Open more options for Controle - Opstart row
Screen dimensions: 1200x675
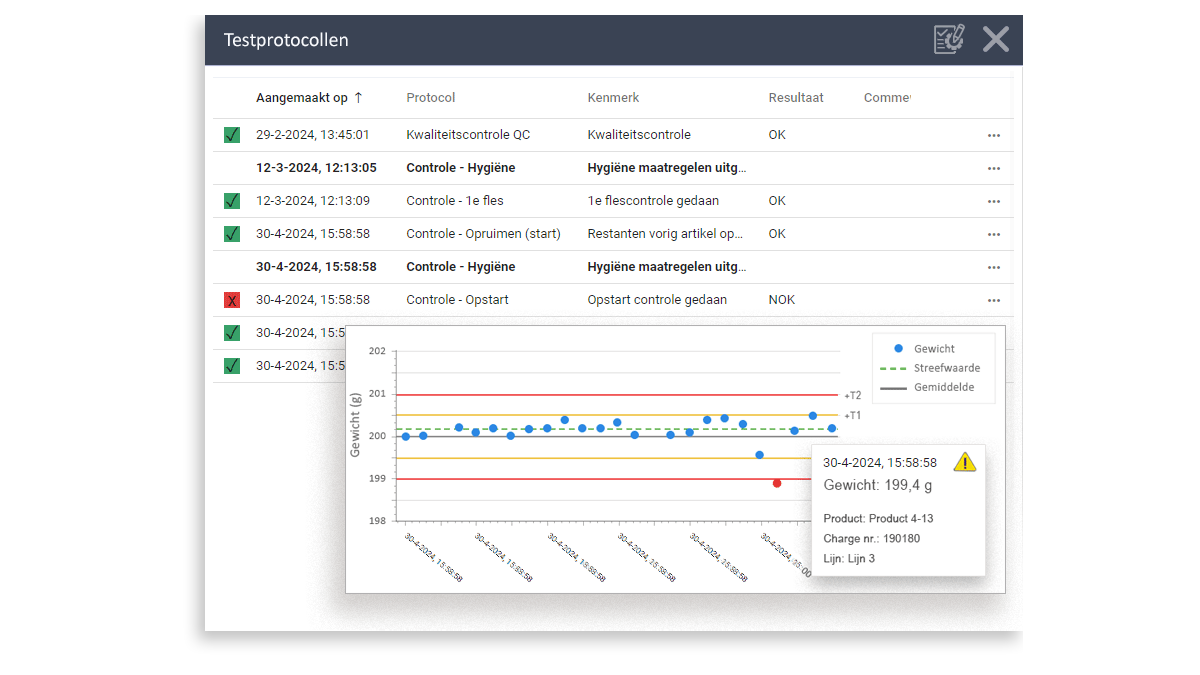(993, 300)
